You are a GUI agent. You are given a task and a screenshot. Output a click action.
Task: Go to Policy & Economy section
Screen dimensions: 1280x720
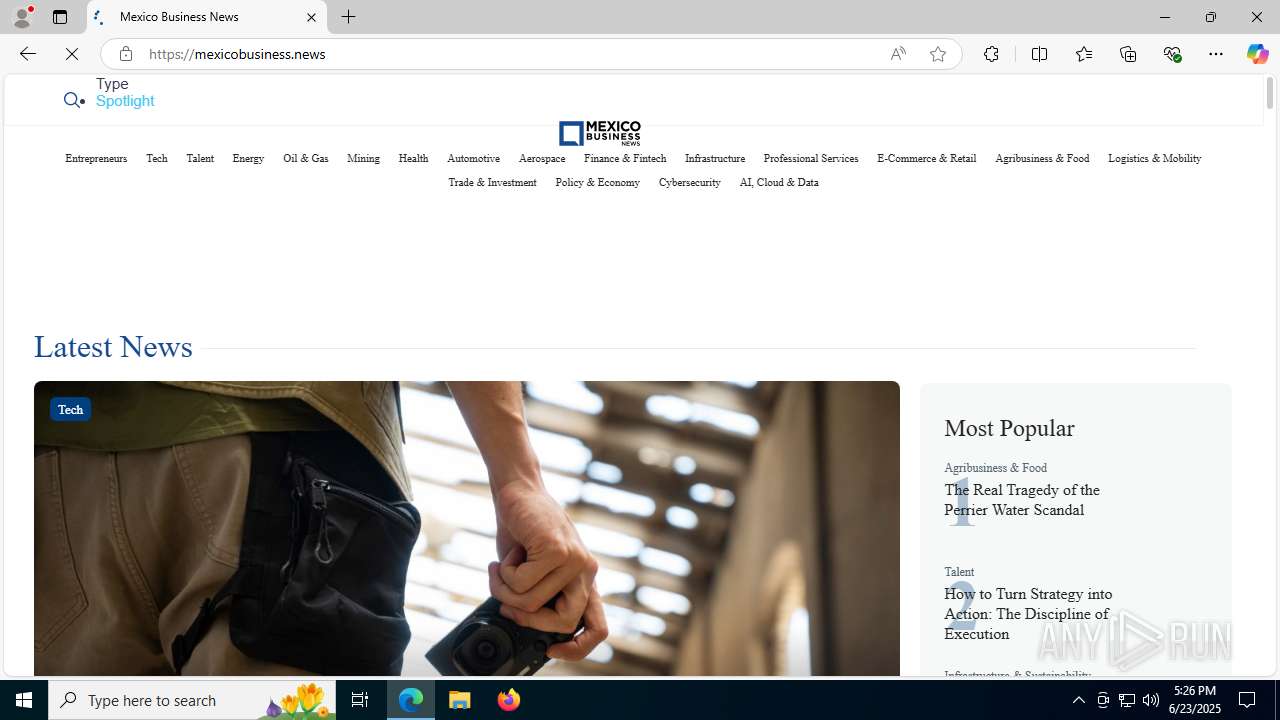click(597, 183)
